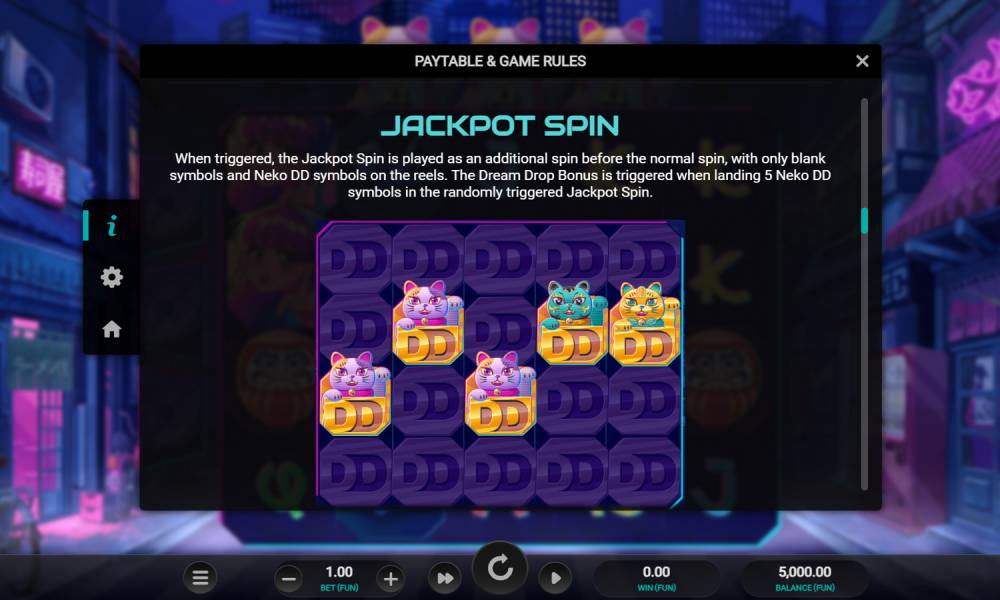Click the pink Neko symbol in second reel
The width and height of the screenshot is (1000, 600).
click(x=428, y=322)
